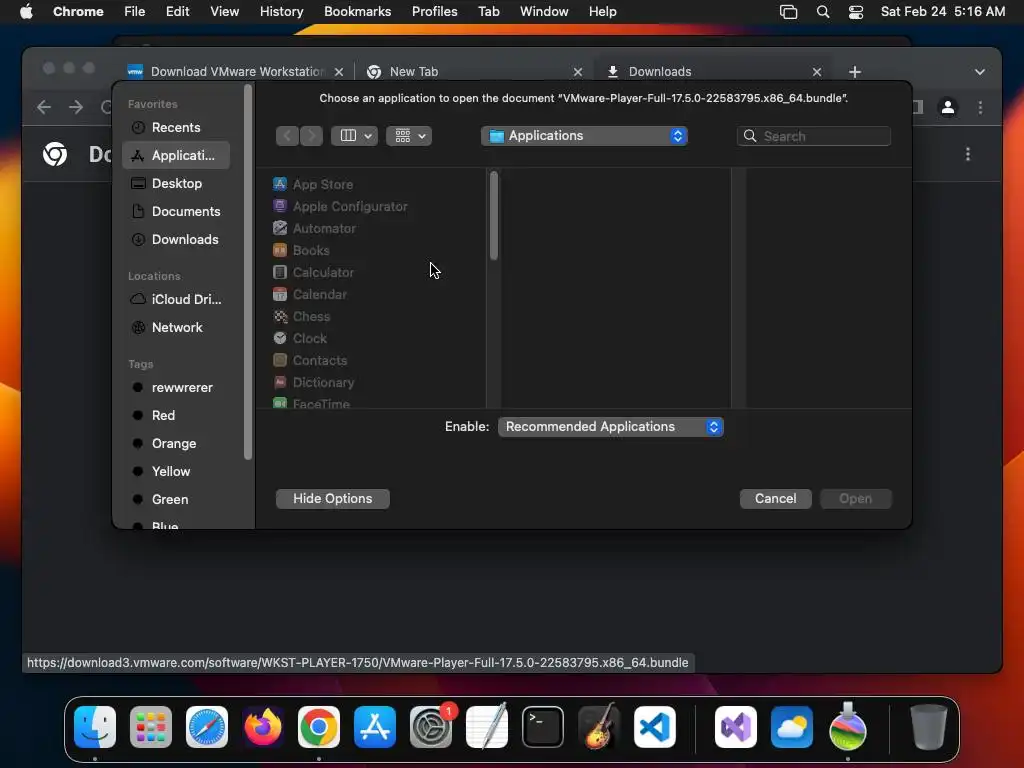Click Chrome back arrow
Screen dimensions: 1024x768
pyautogui.click(x=44, y=107)
